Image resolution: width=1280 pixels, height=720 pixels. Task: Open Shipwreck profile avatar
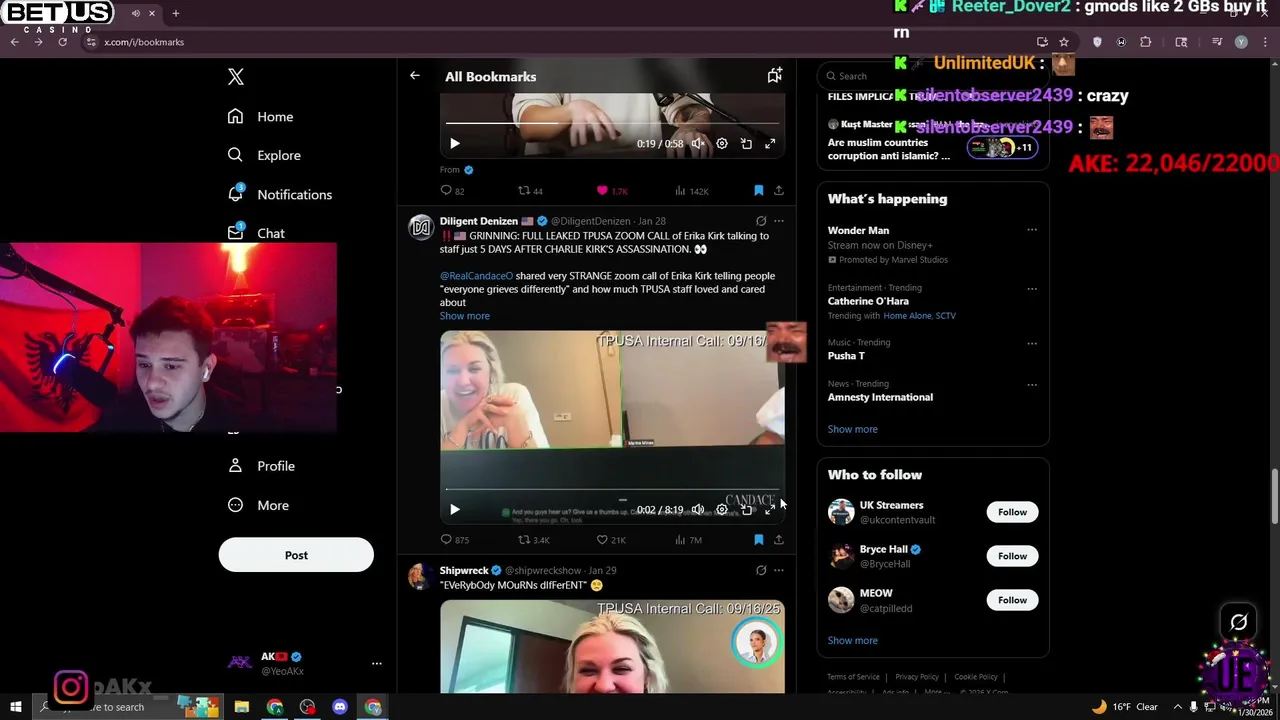pos(421,577)
